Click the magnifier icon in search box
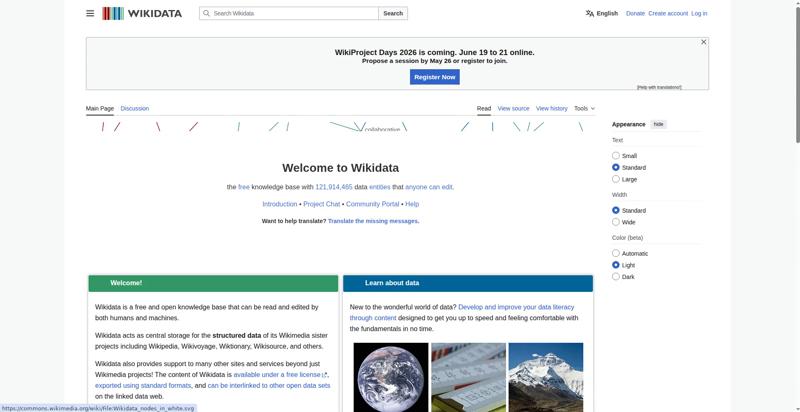Image resolution: width=800 pixels, height=412 pixels. coord(206,13)
